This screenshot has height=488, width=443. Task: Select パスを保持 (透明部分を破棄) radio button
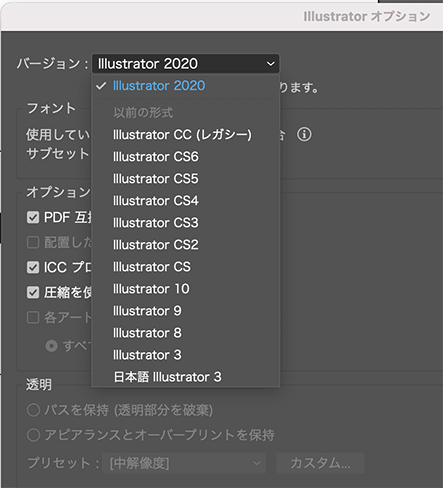click(x=33, y=410)
